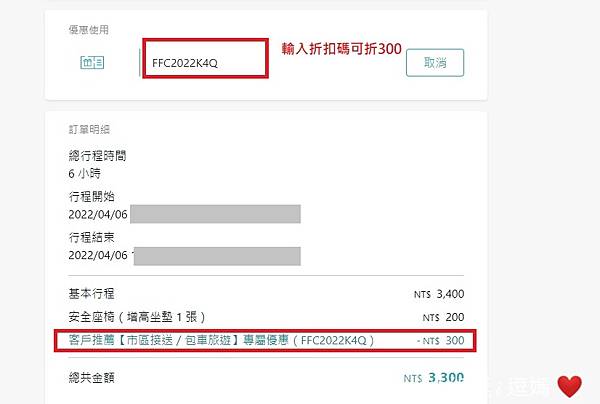Select the 6 小時 duration text
Screen dimensions: 600x404
85,174
